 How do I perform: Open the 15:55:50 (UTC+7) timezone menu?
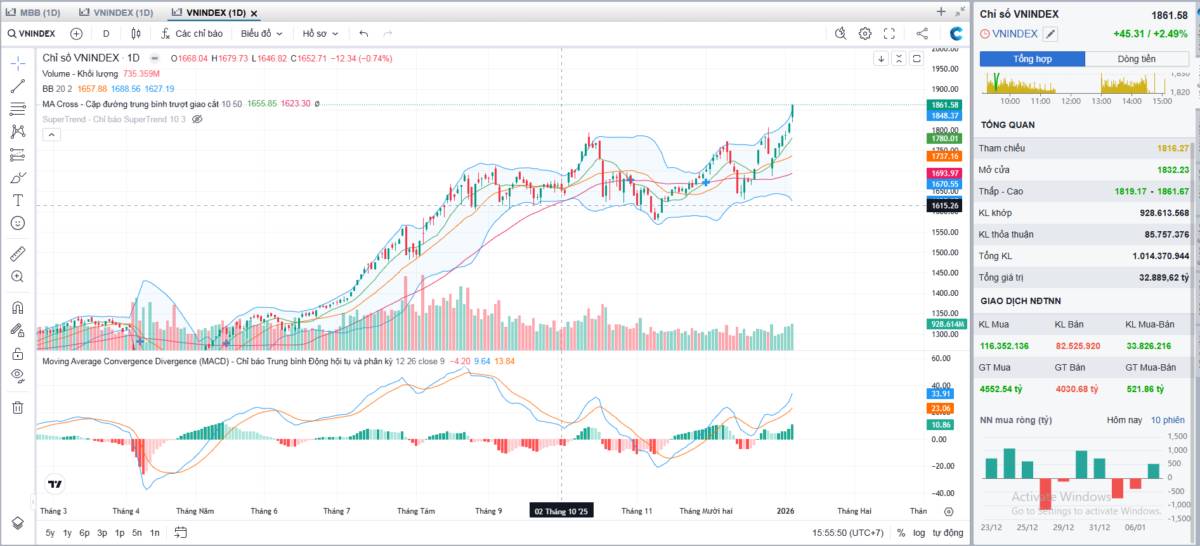[x=848, y=532]
